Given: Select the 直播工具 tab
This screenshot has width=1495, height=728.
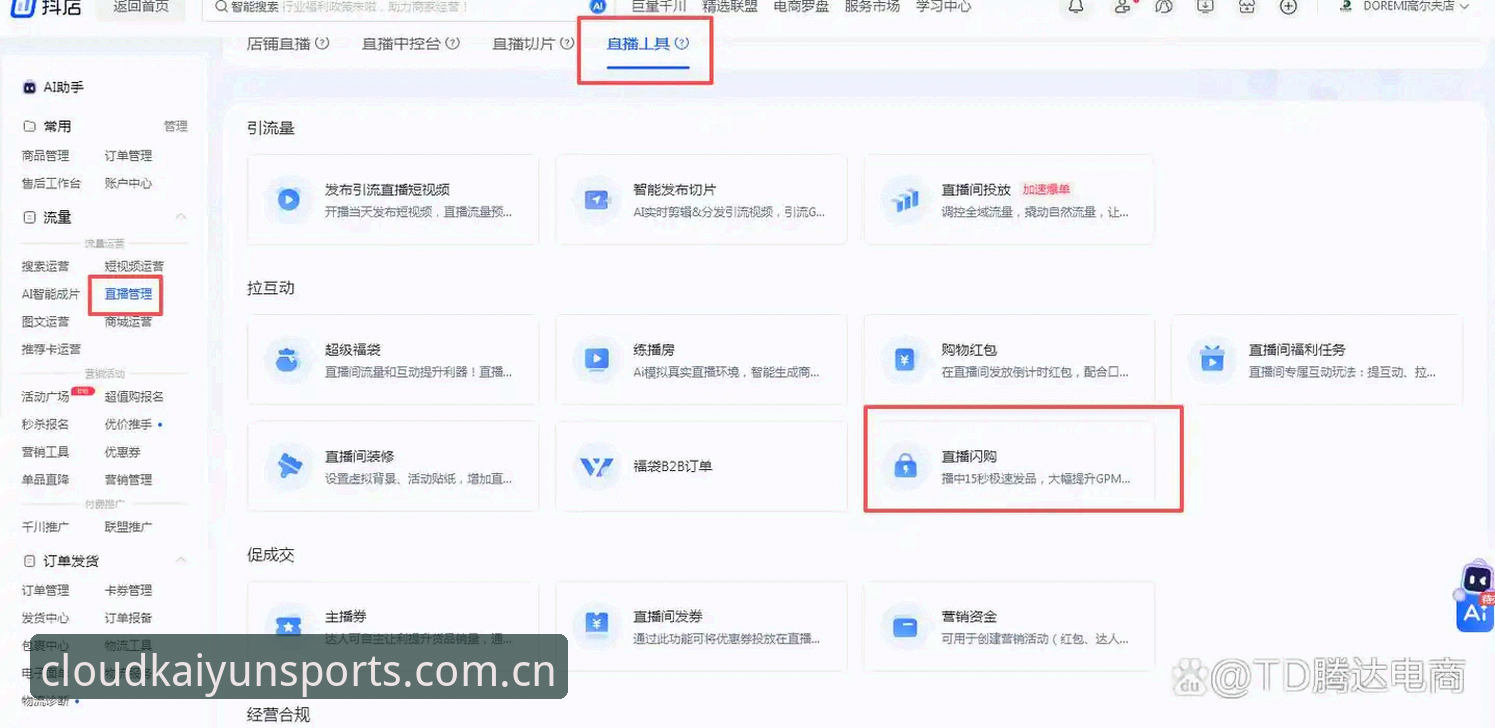Looking at the screenshot, I should point(638,44).
